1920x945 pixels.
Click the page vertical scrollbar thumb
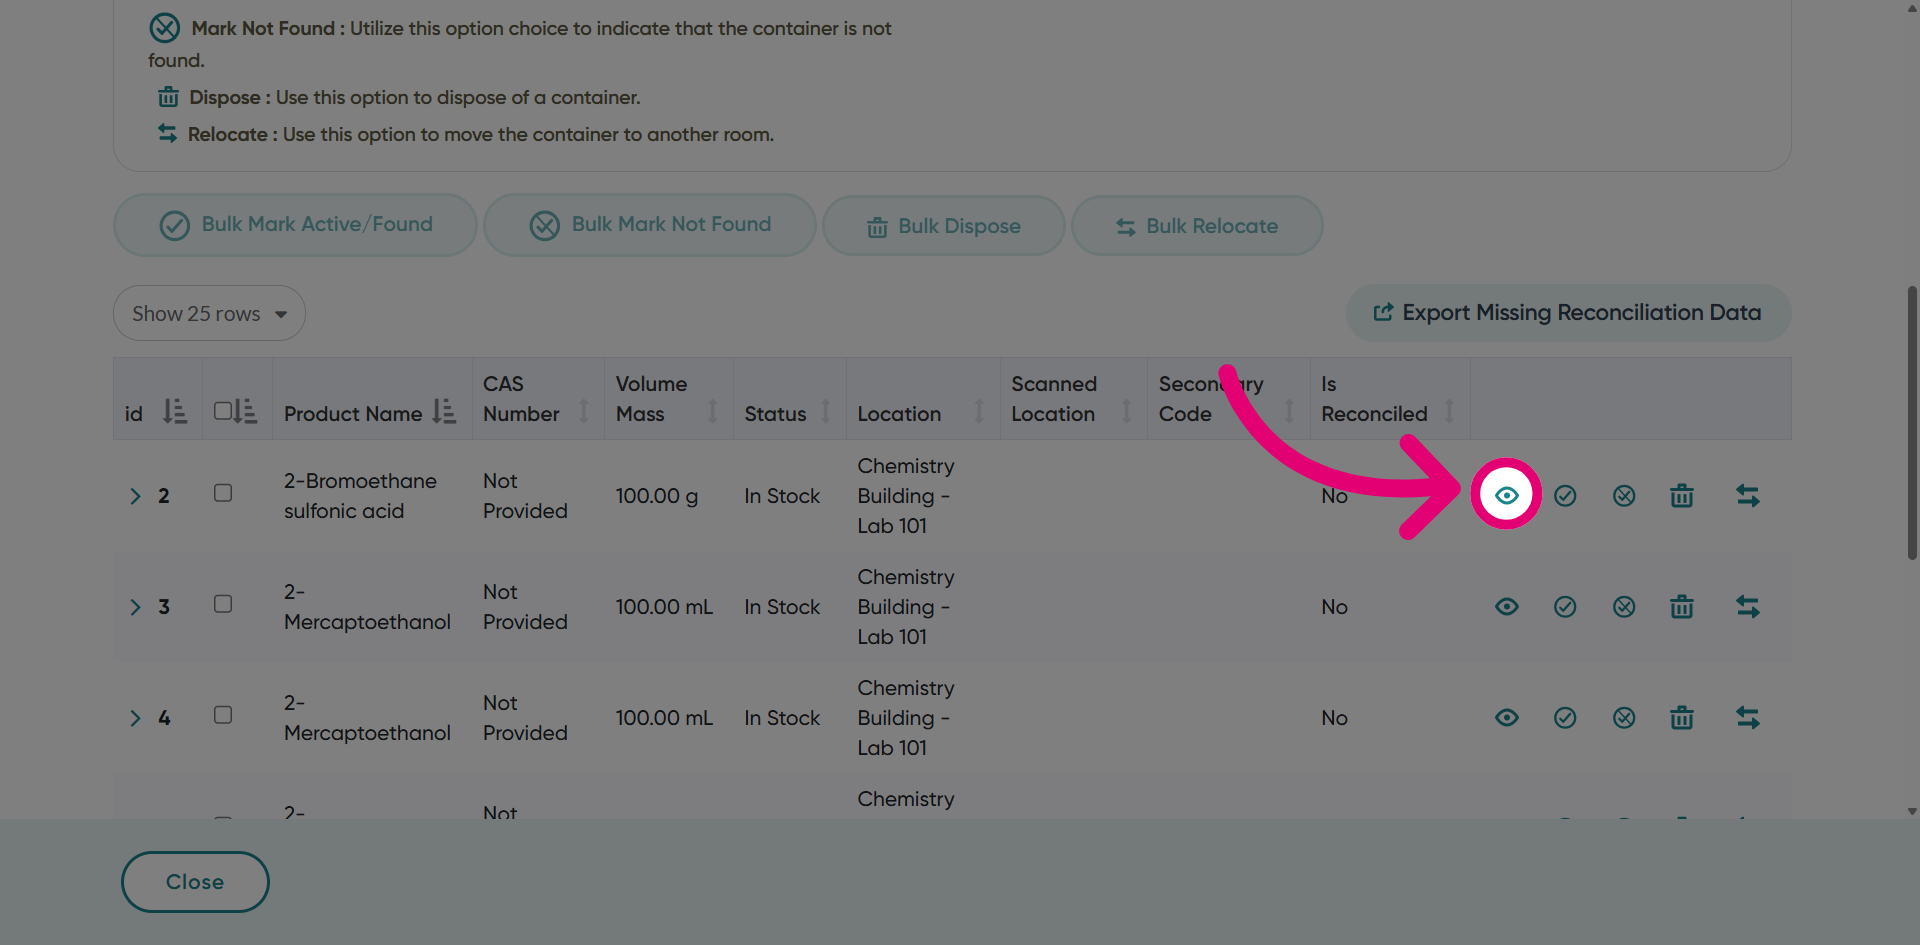1912,422
